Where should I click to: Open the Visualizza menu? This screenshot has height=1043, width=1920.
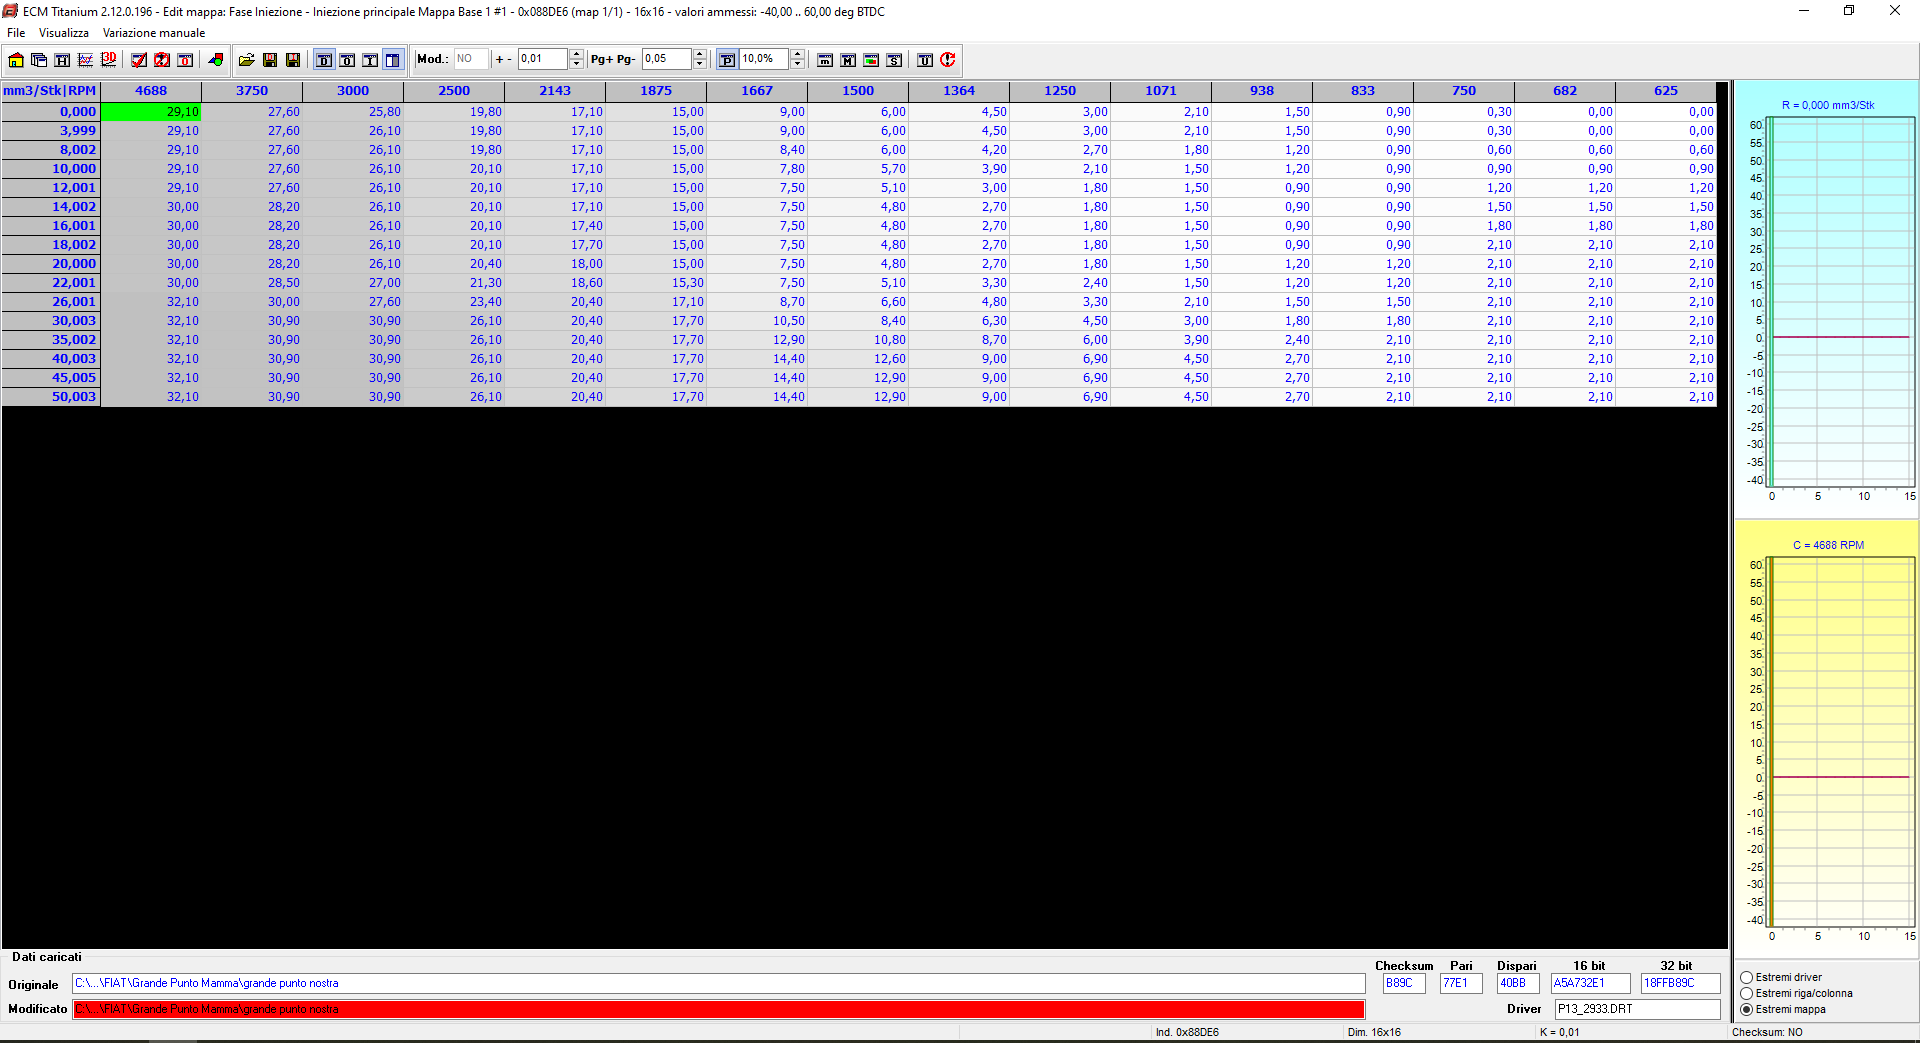(x=64, y=33)
